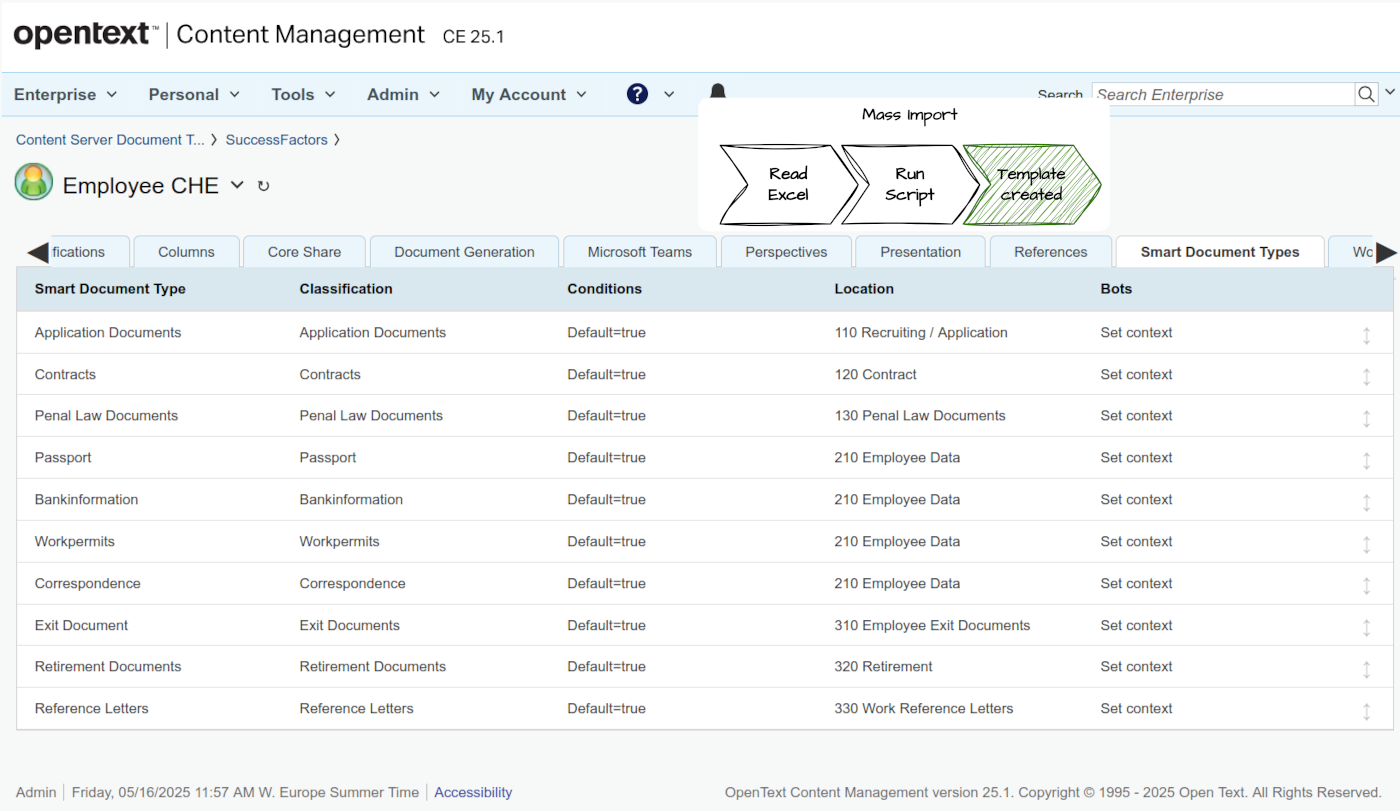This screenshot has height=811, width=1400.
Task: Open the Employee CHE dropdown
Action: [x=237, y=185]
